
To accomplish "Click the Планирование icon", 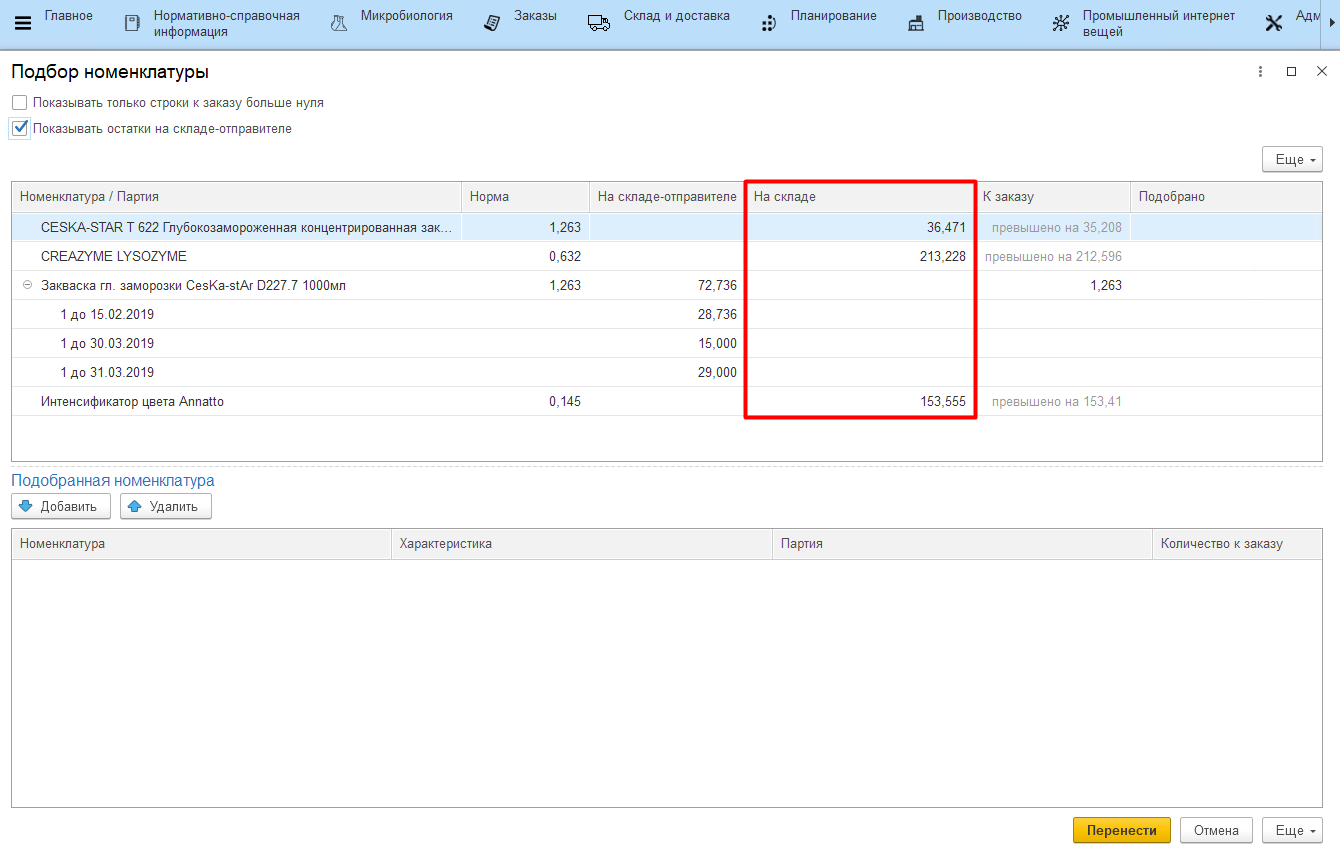I will pyautogui.click(x=768, y=23).
